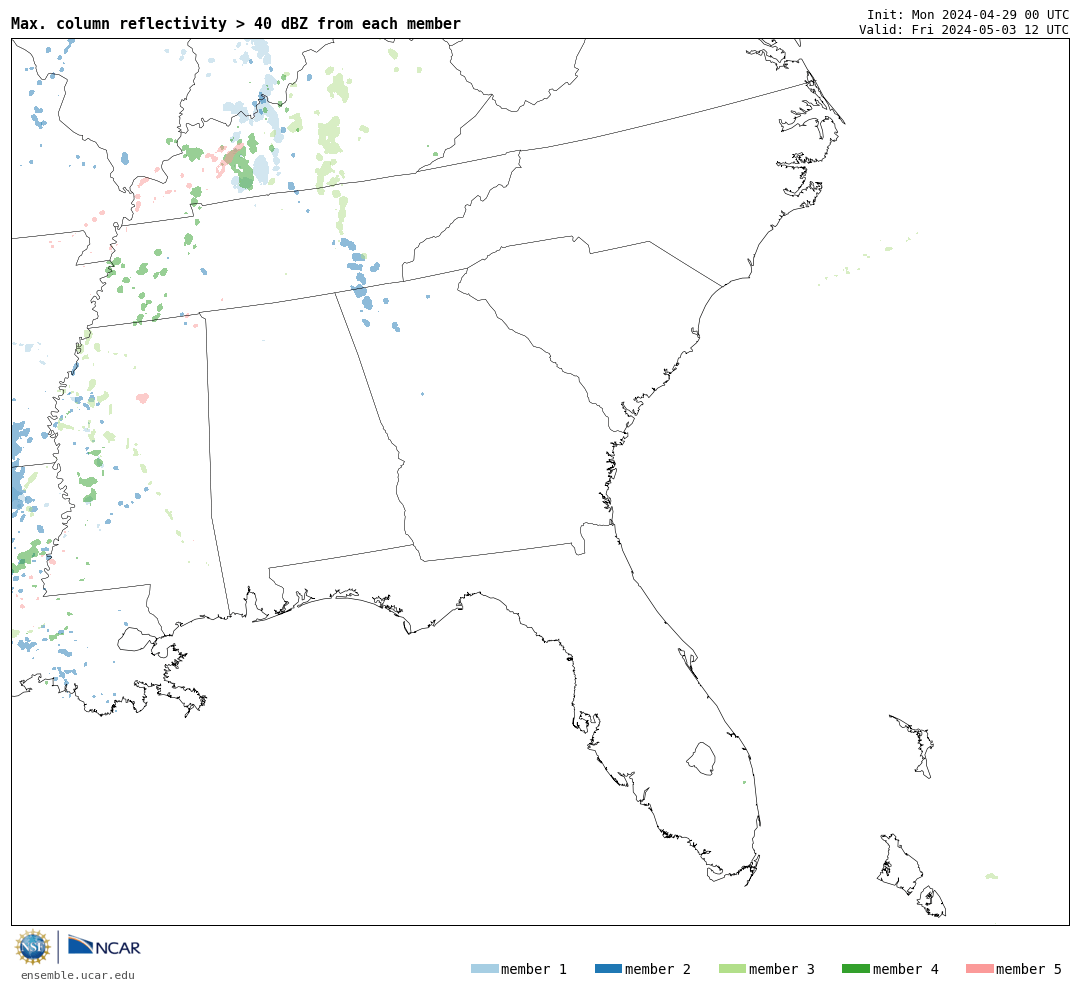Click the 'Valid: Fri 2024-05-03 12 UTC' text
Image resolution: width=1080 pixels, height=988 pixels.
[964, 30]
